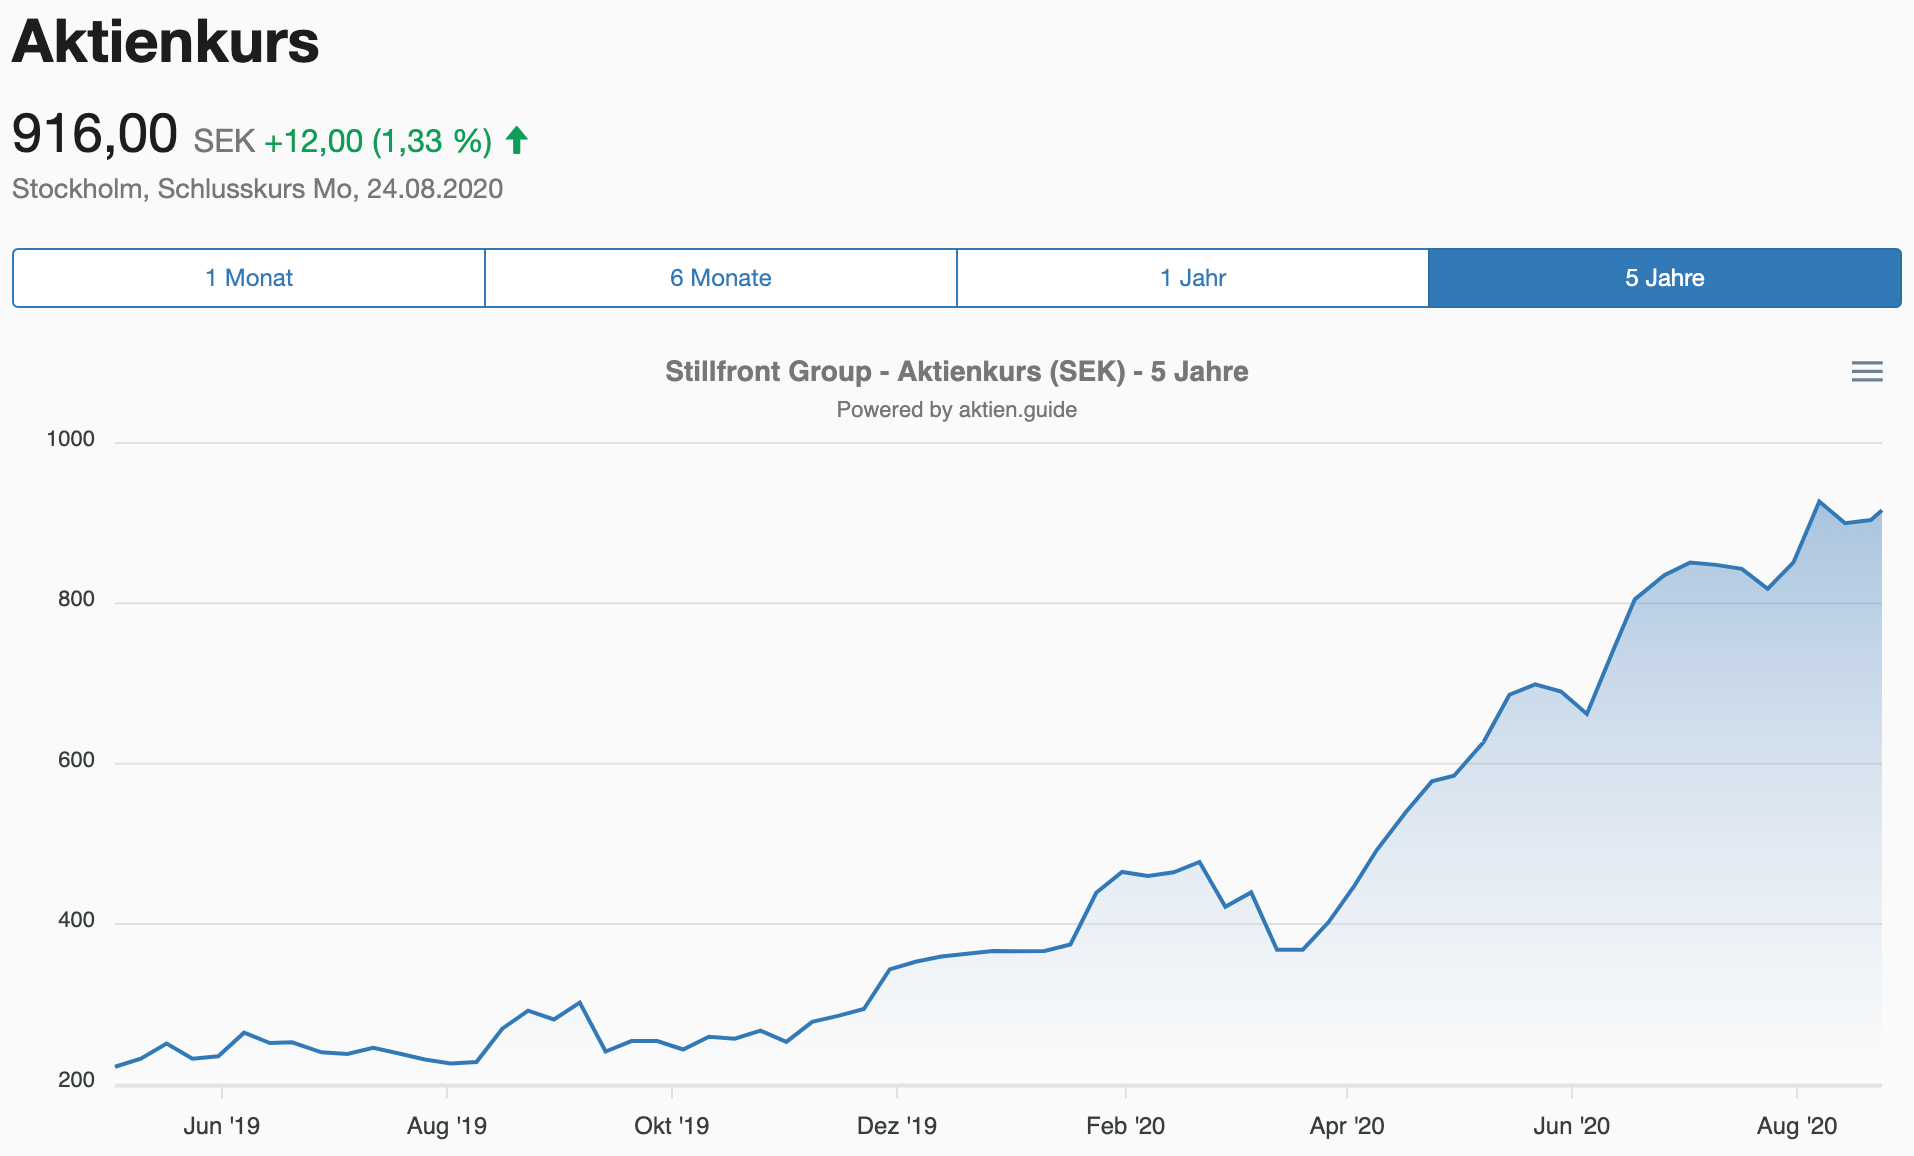Select the 5 Jahre range tab
This screenshot has height=1156, width=1914.
point(1665,278)
